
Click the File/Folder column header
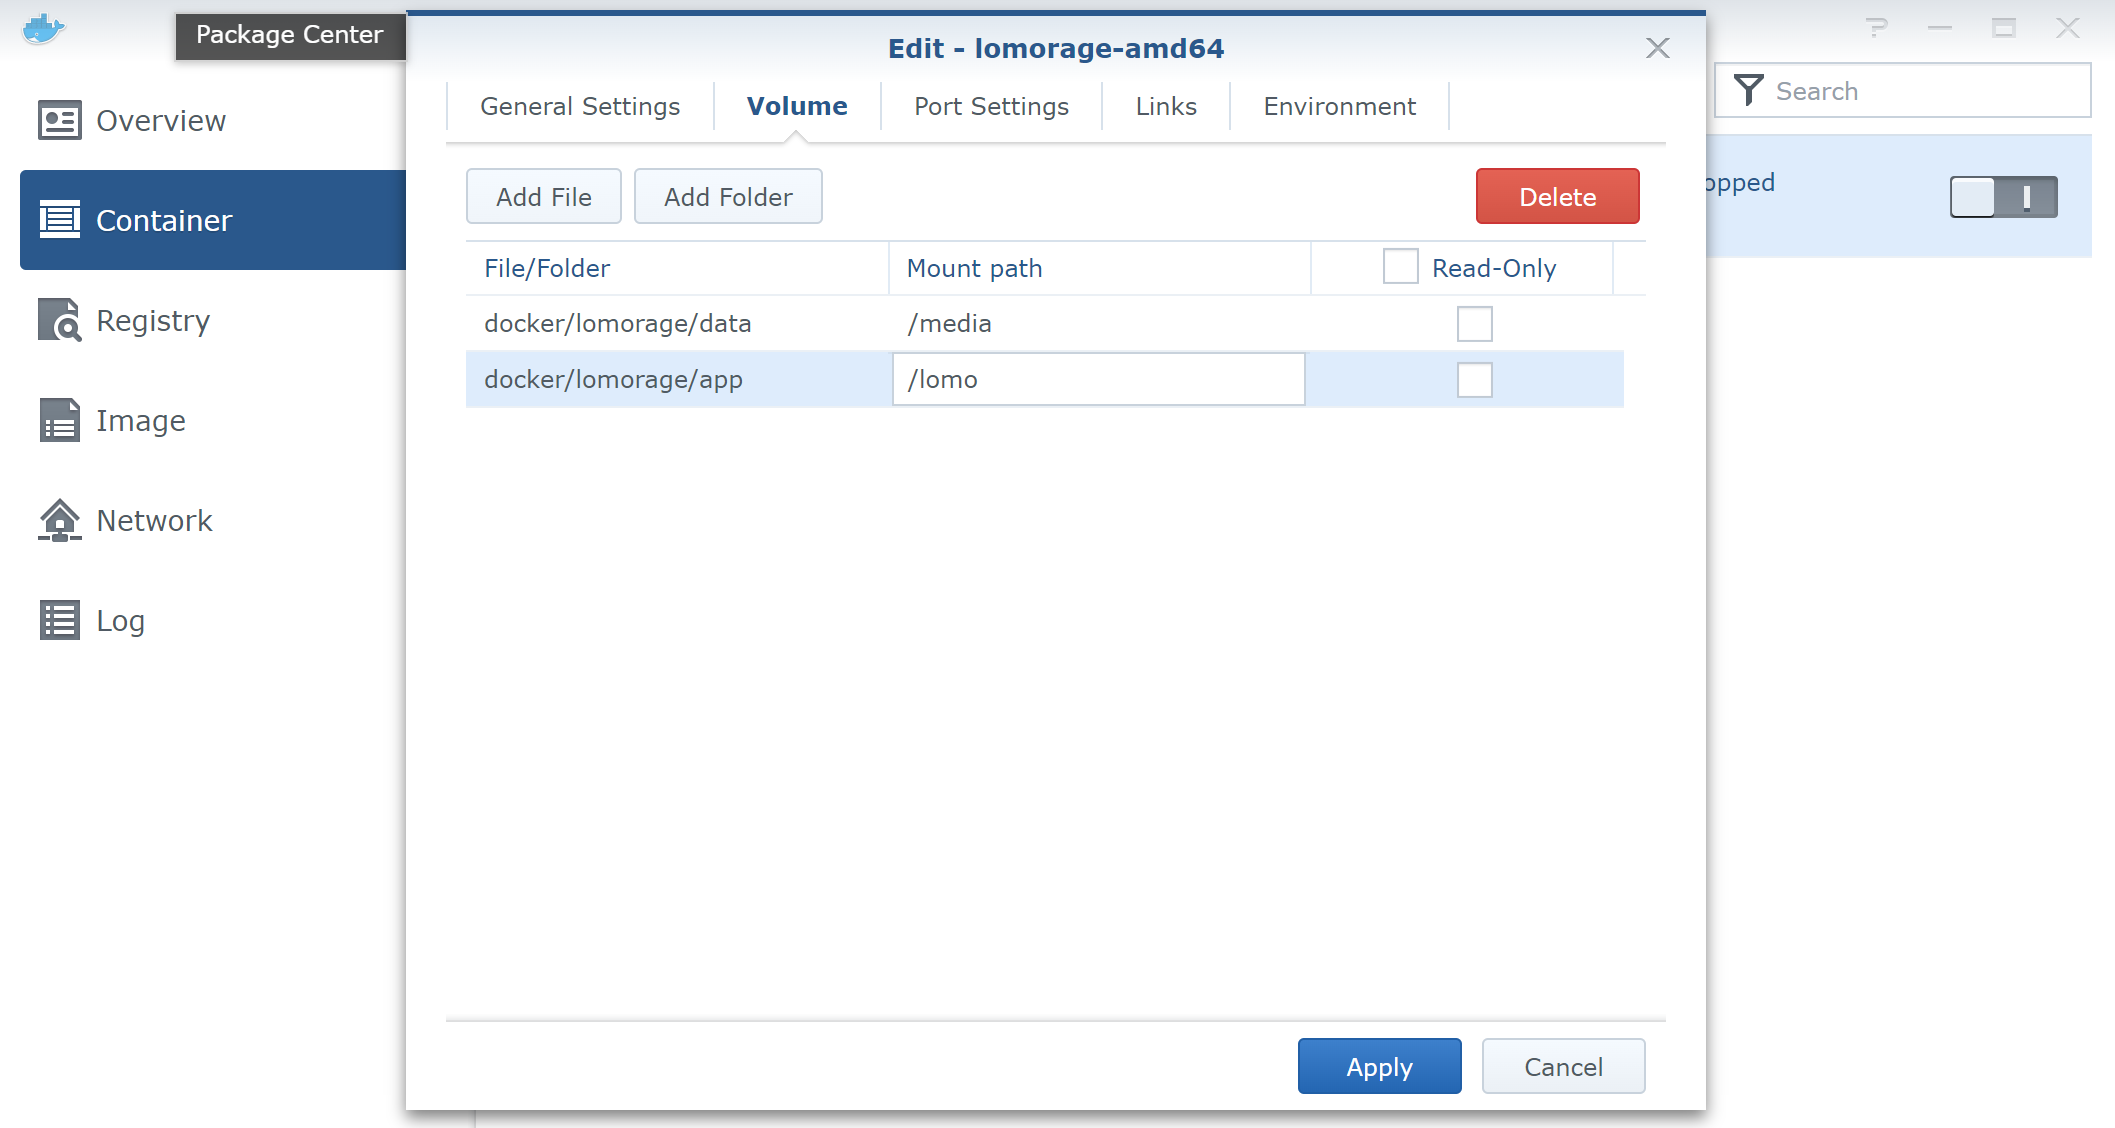click(x=677, y=268)
